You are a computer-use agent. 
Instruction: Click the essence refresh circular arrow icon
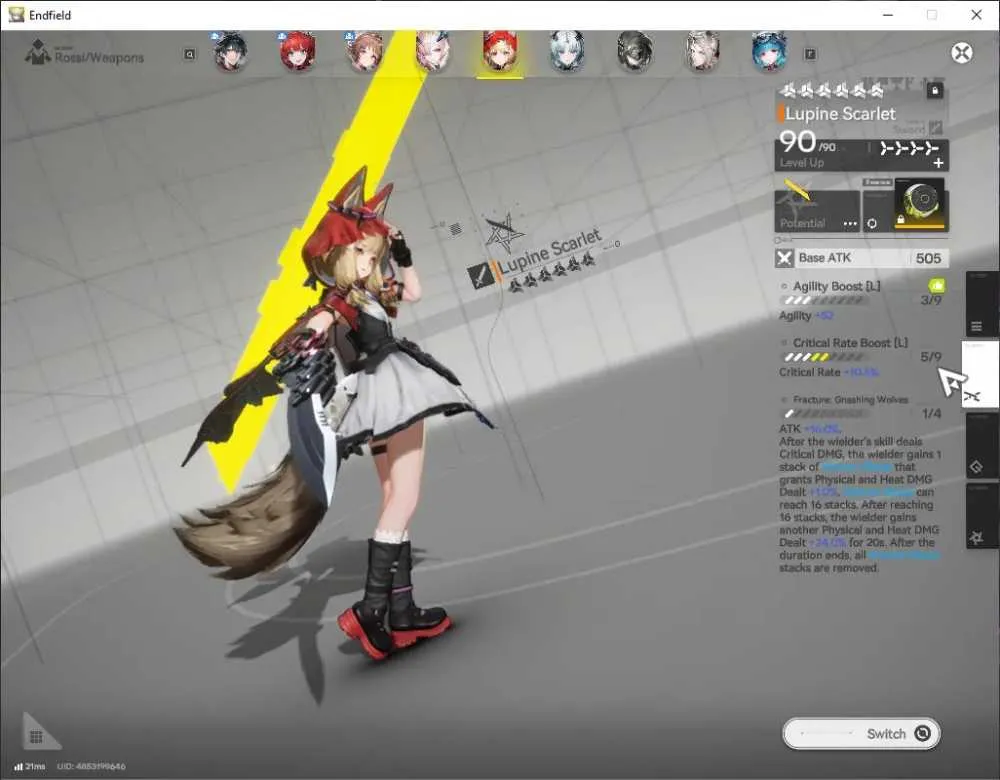tap(872, 223)
